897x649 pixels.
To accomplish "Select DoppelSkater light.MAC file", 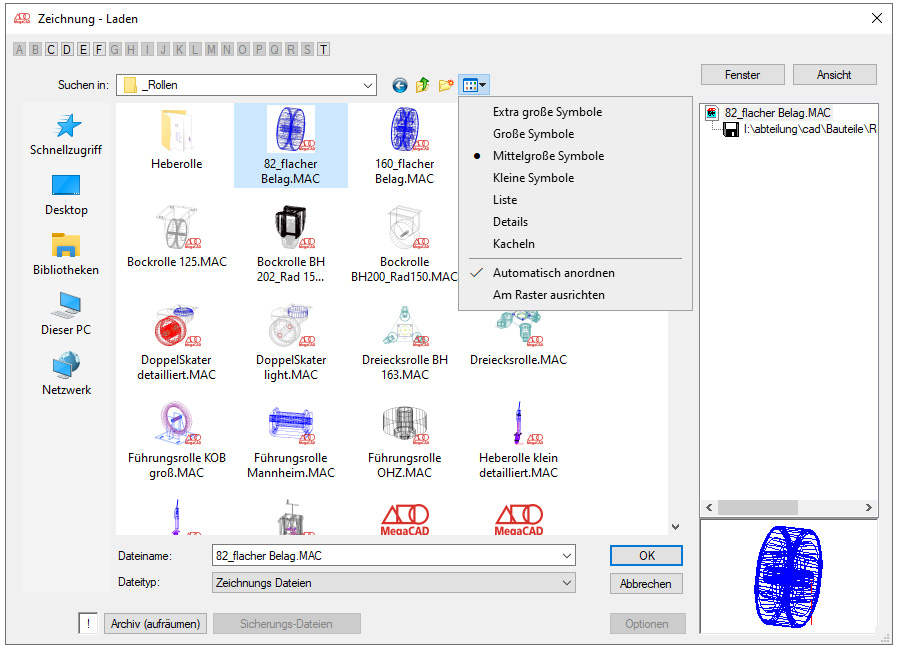I will point(291,342).
